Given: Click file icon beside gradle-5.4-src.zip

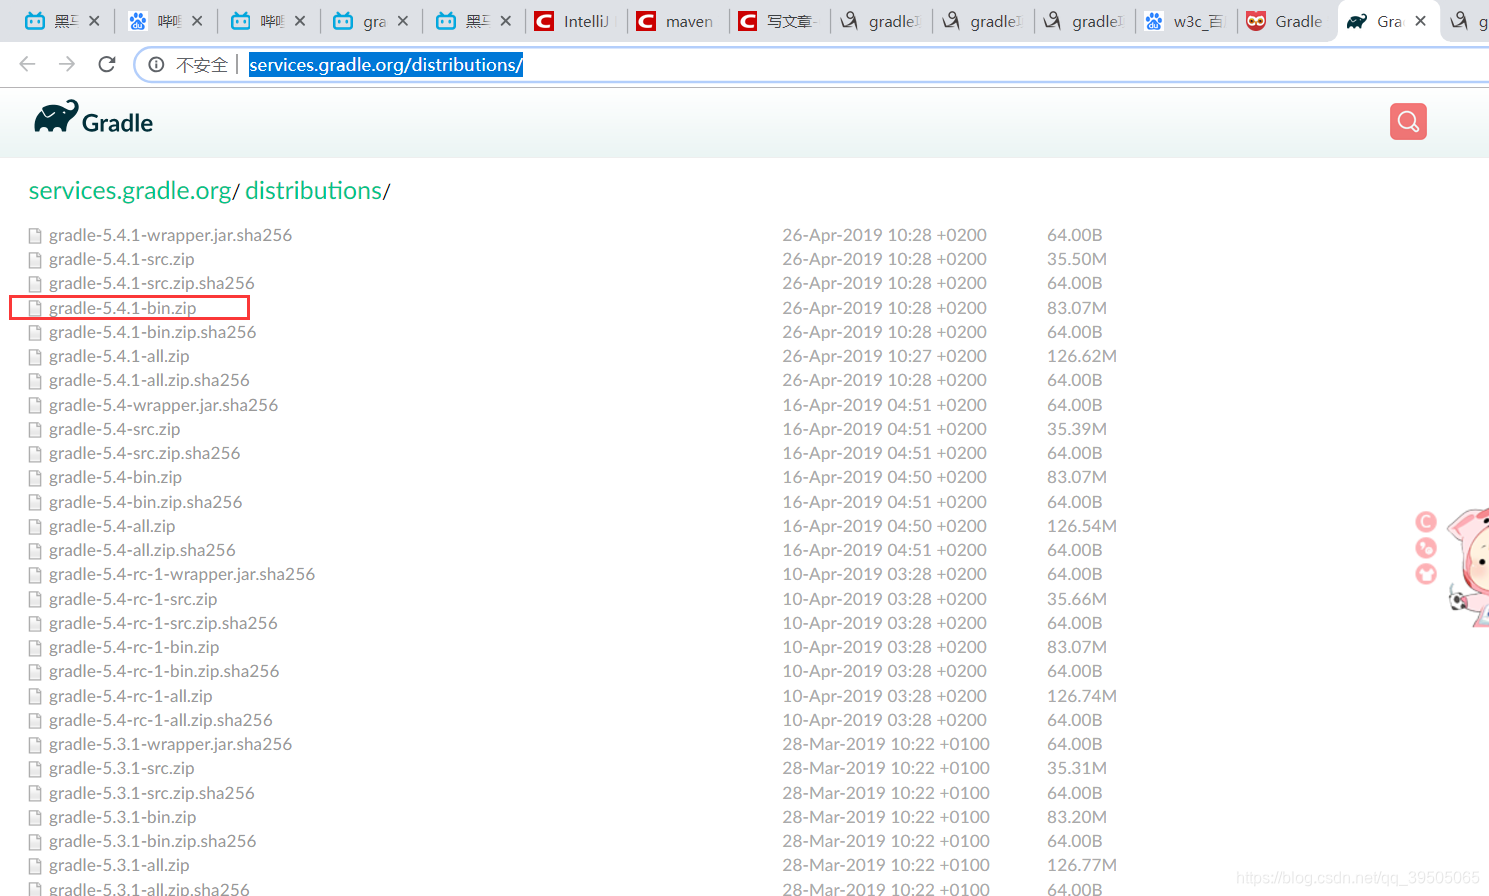Looking at the screenshot, I should click(35, 430).
